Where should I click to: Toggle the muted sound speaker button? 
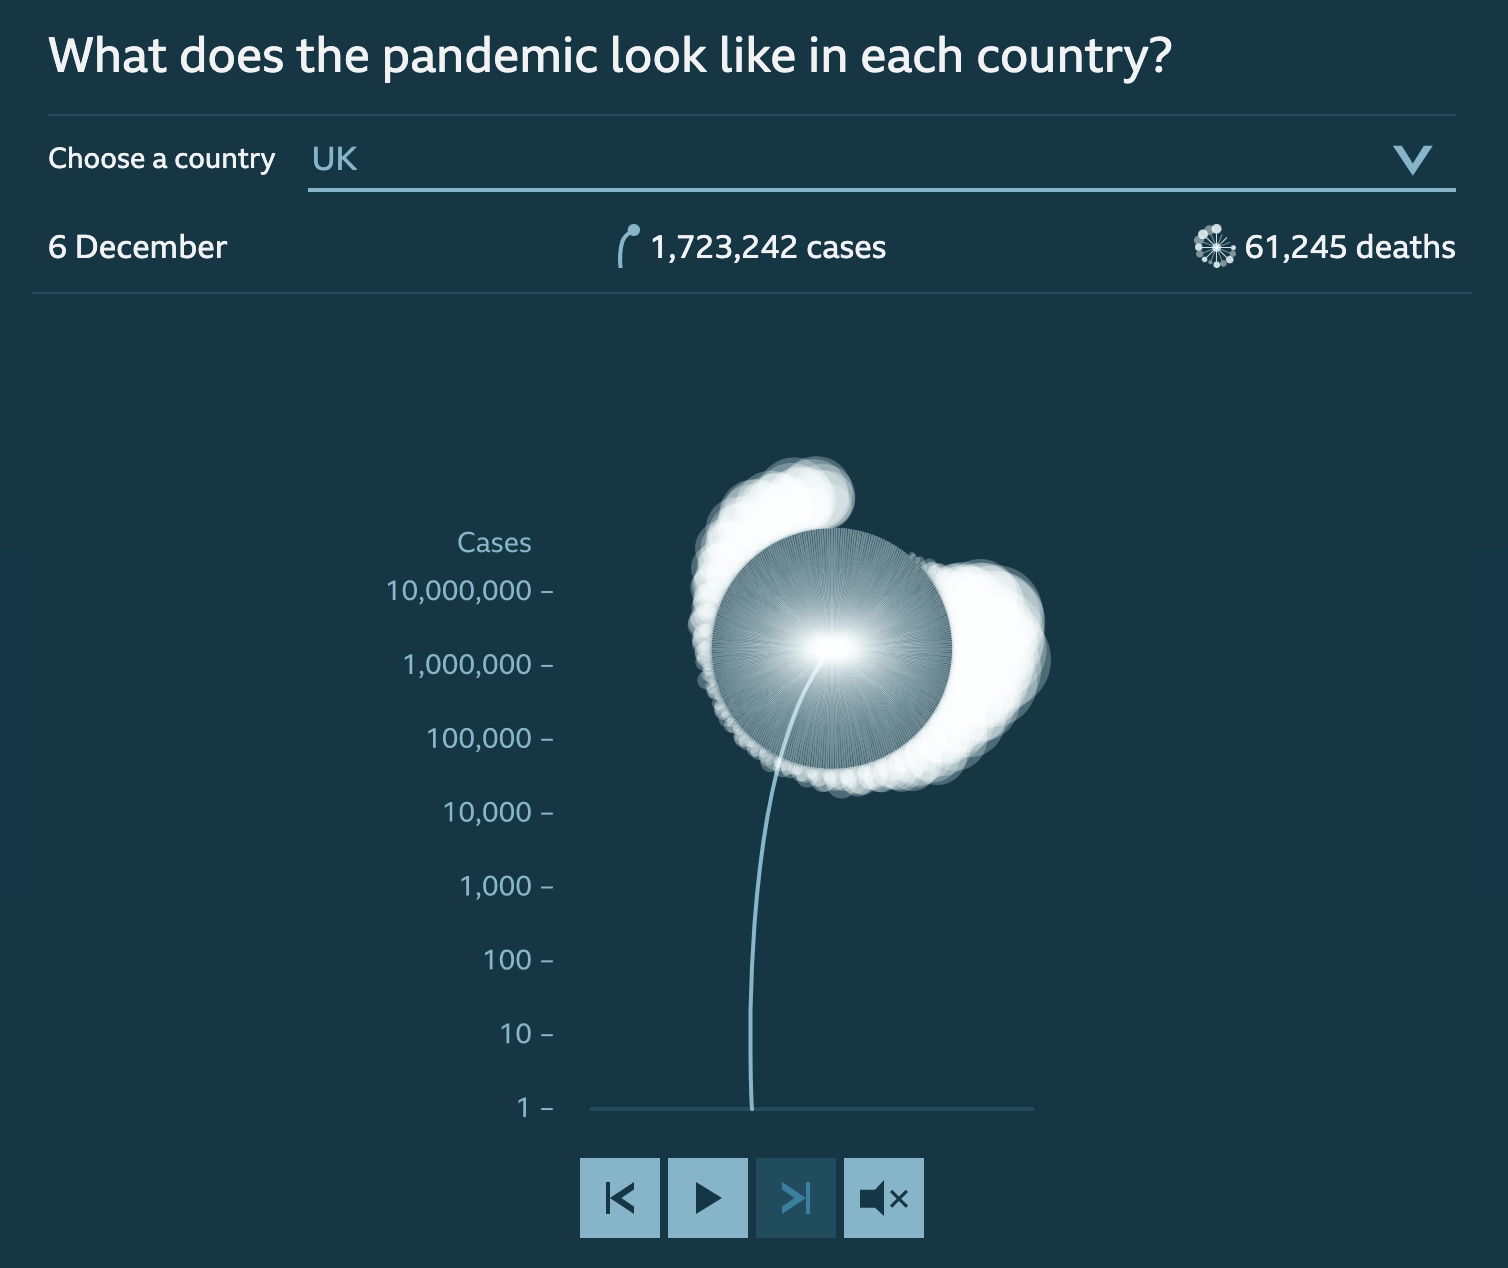point(884,1198)
